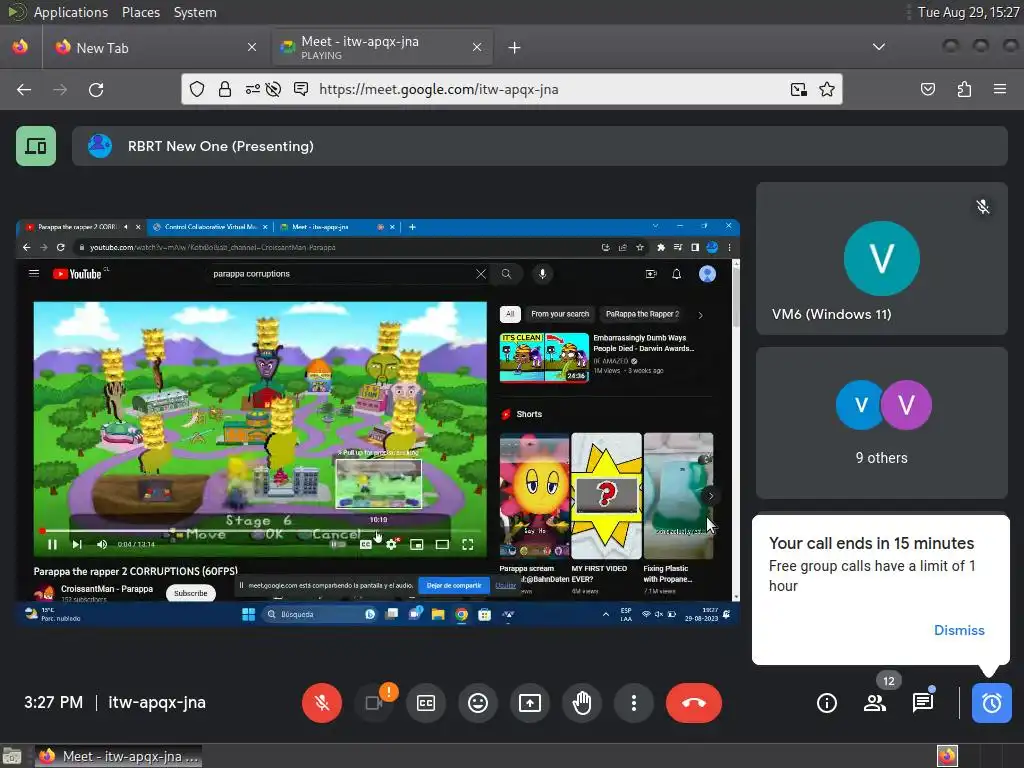Viewport: 1024px width, 768px height.
Task: Click show desktop icon in bottom panel
Action: 12,756
